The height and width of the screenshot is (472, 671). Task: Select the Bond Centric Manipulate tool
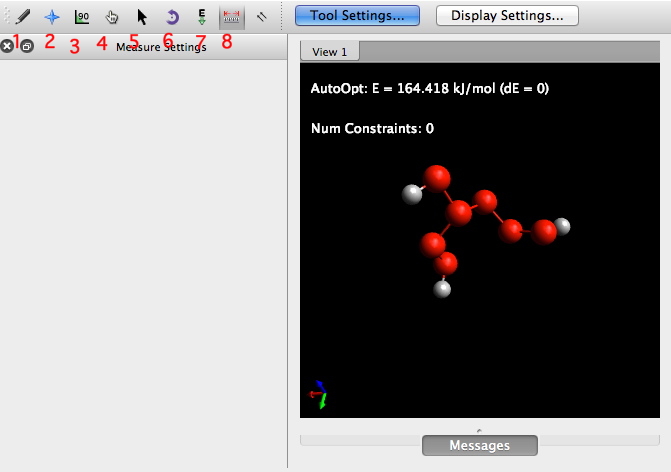pyautogui.click(x=82, y=17)
